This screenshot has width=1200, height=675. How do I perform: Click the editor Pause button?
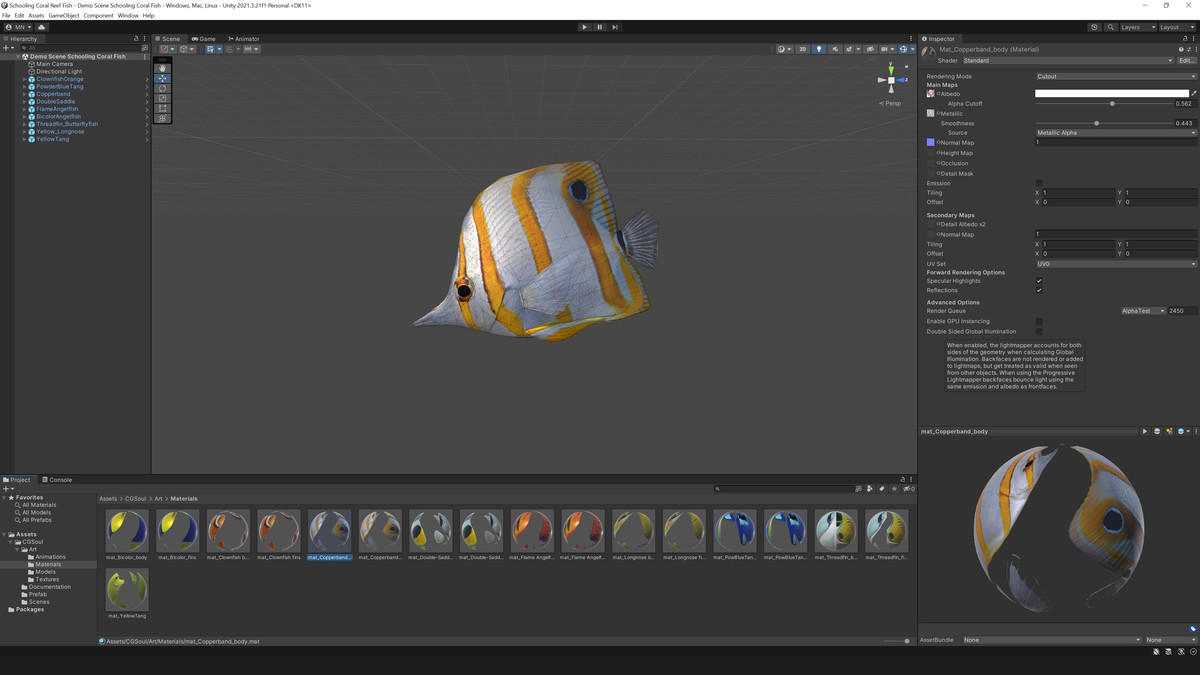tap(599, 27)
